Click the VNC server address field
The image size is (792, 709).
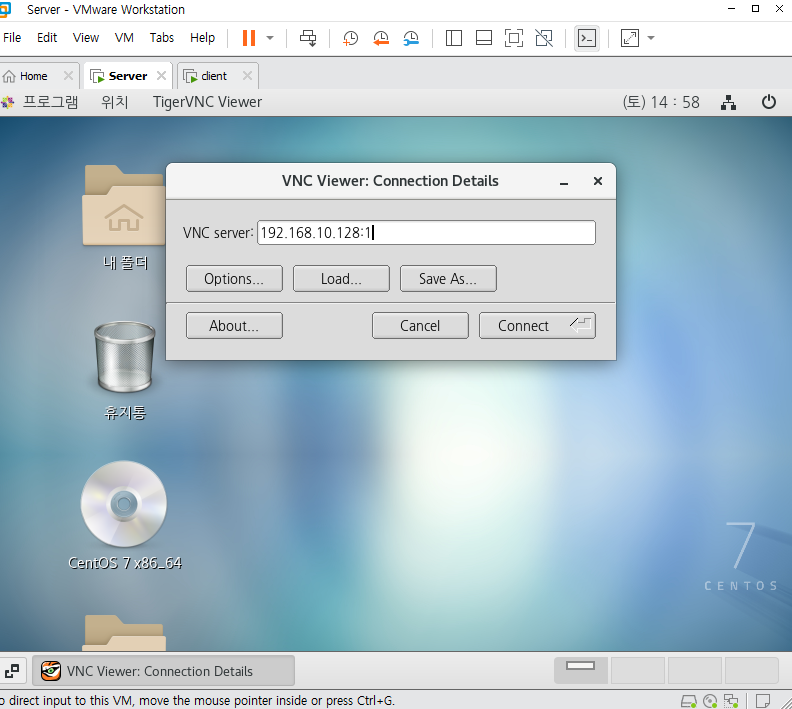pos(426,233)
